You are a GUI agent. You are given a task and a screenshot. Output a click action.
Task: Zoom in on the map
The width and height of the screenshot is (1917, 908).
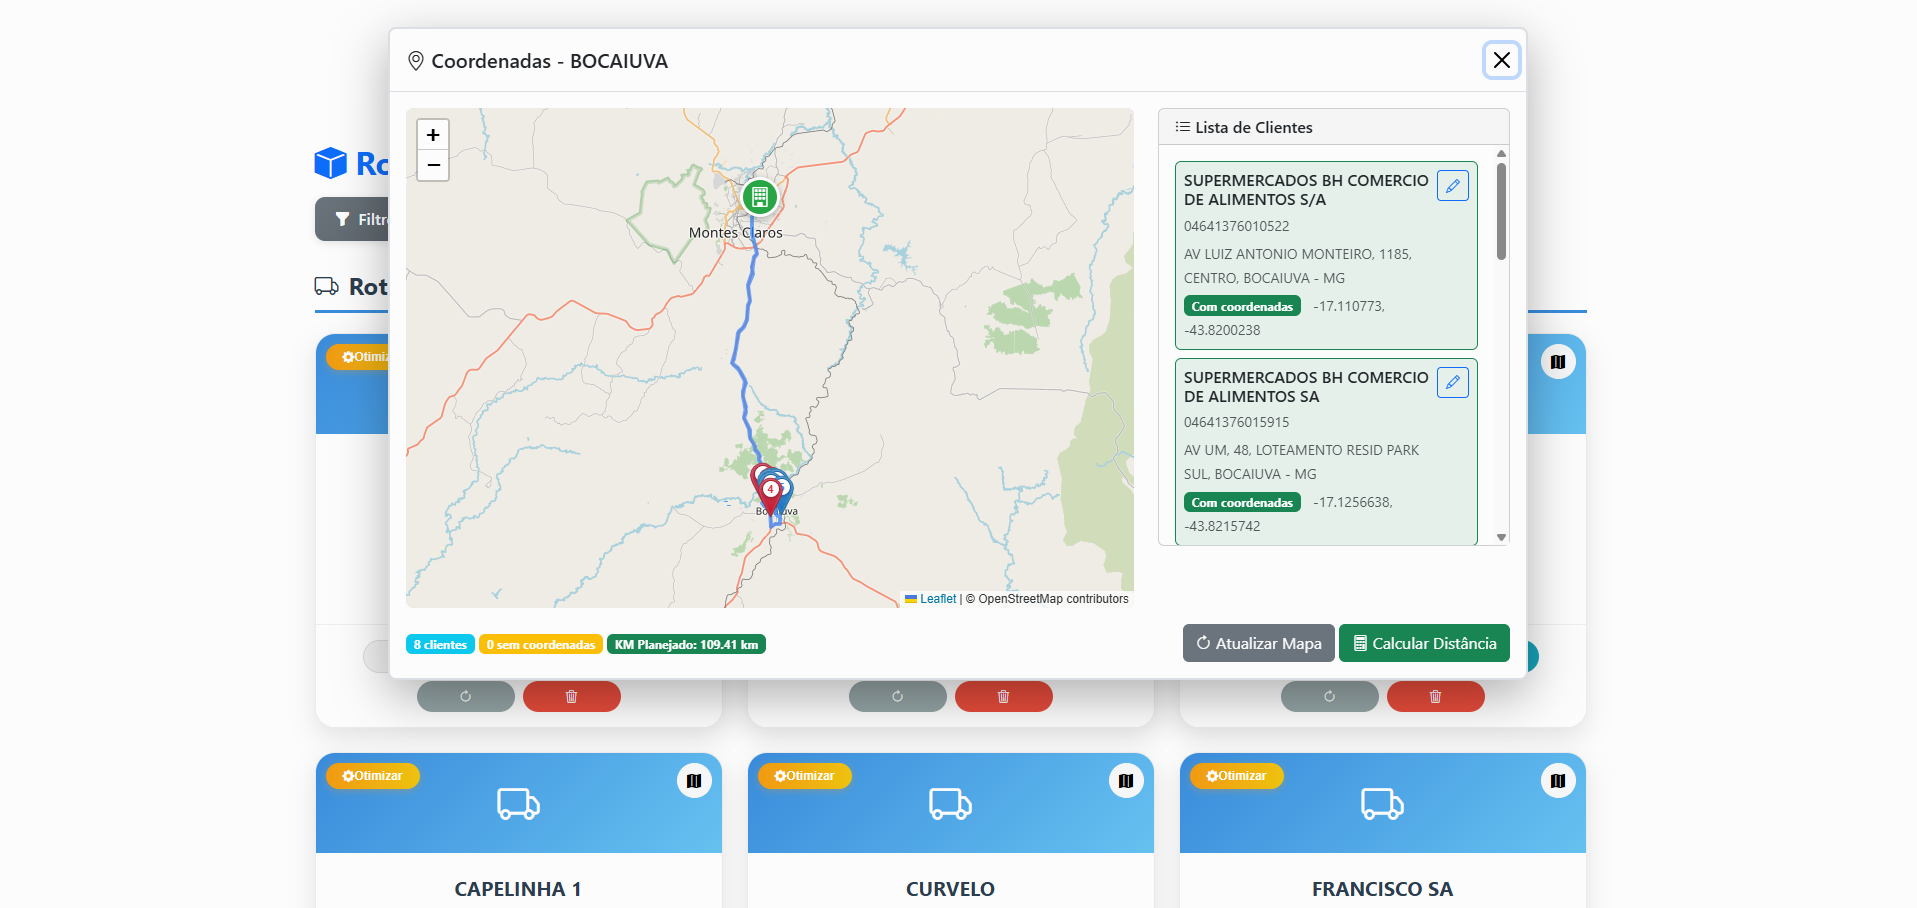coord(433,135)
